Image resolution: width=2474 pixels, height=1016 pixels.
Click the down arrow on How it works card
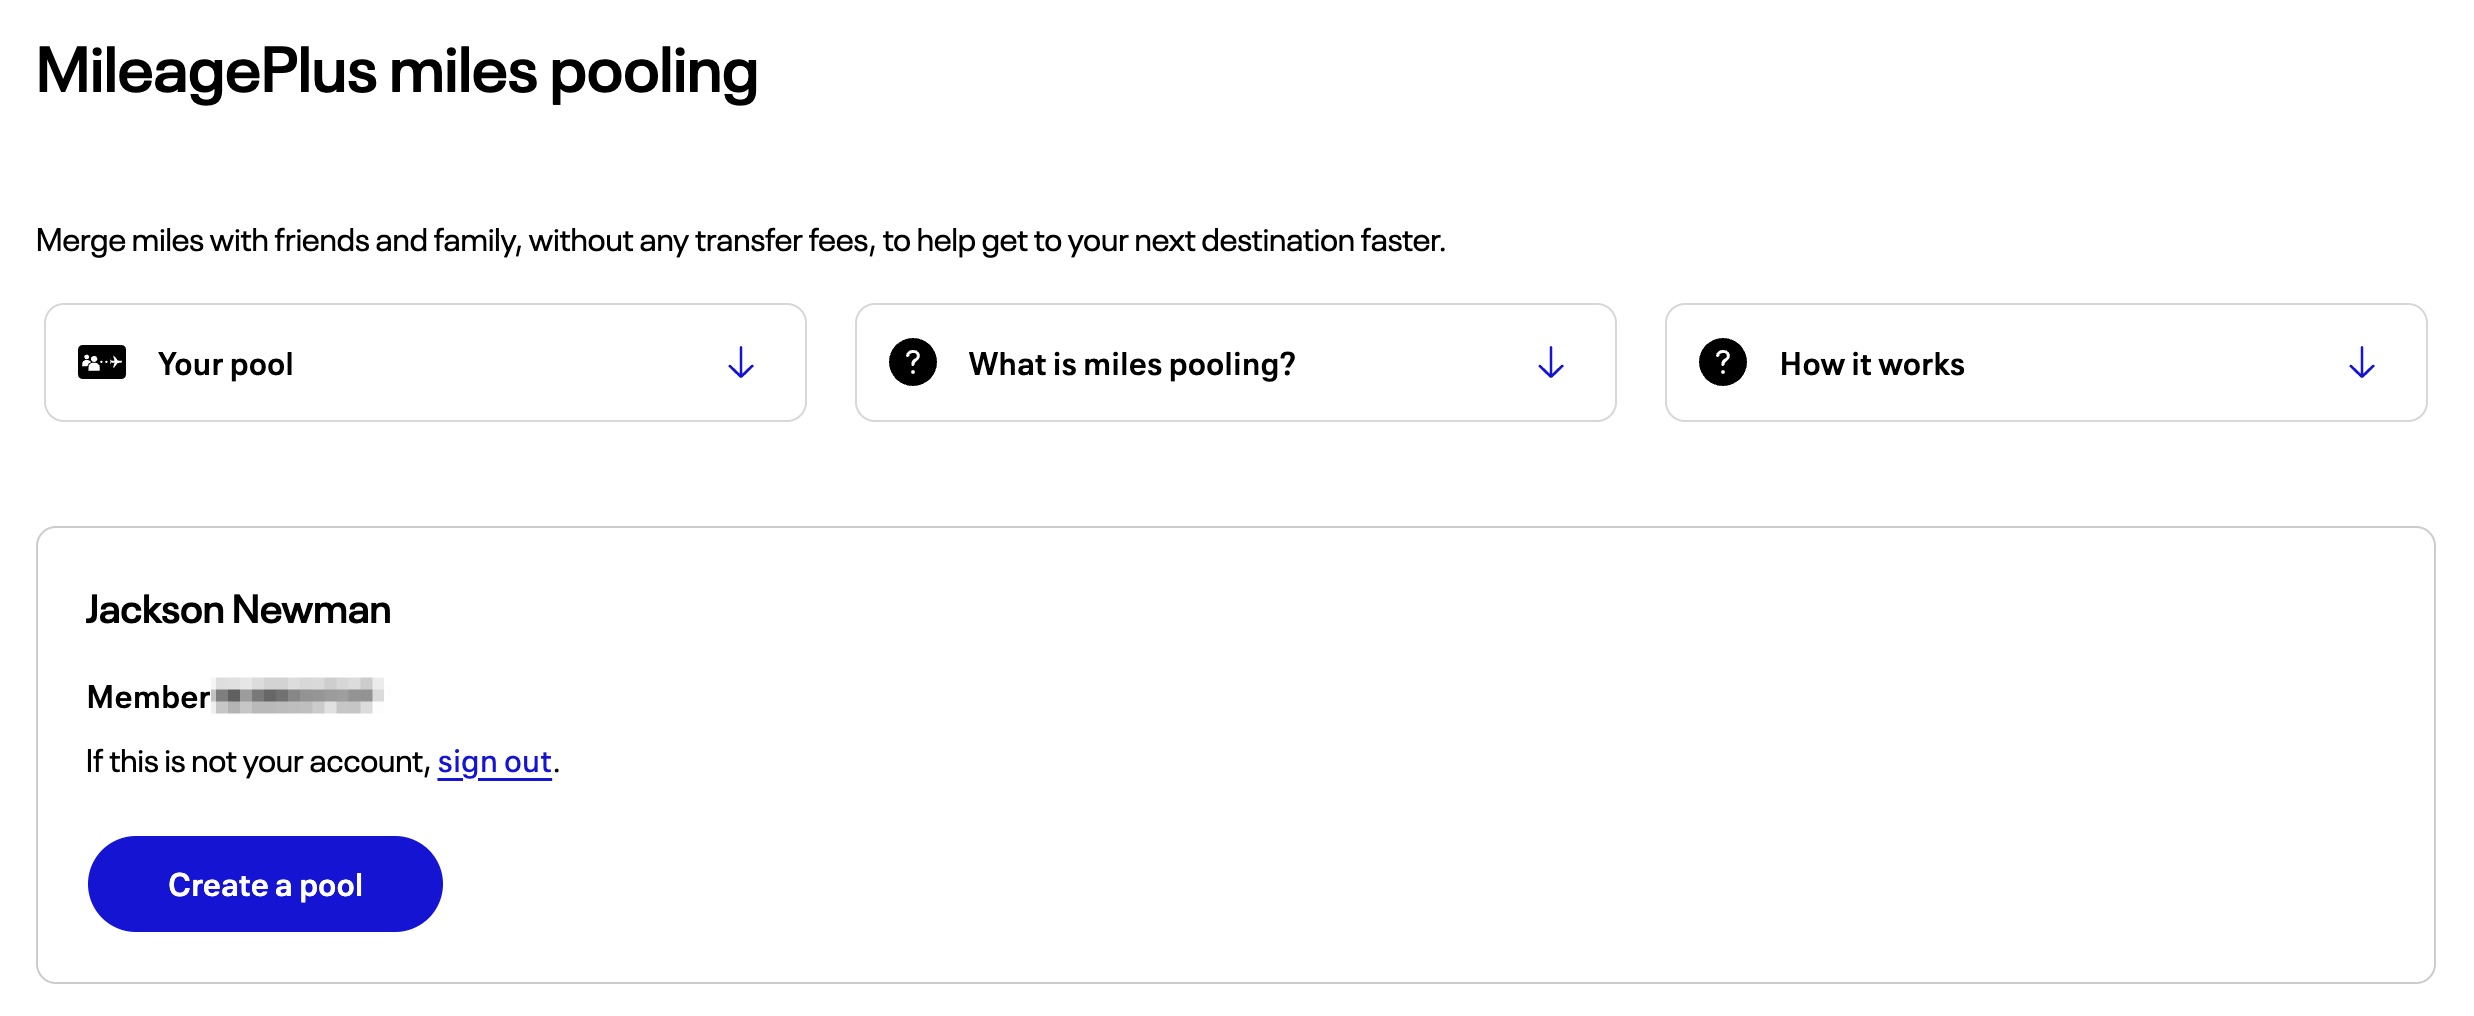(2362, 362)
